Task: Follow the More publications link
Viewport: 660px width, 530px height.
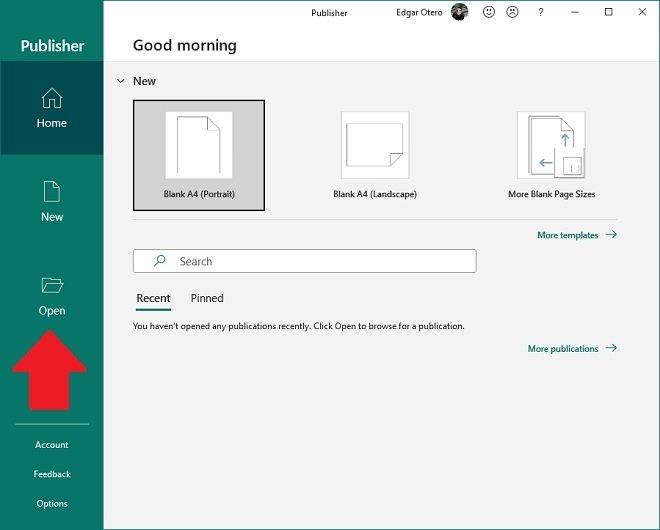Action: click(572, 349)
